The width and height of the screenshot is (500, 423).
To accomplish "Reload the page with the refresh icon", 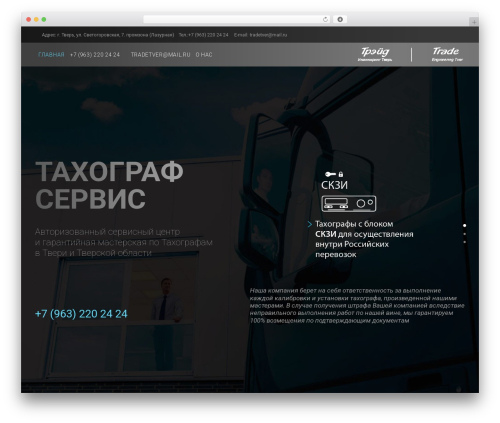I will point(325,19).
